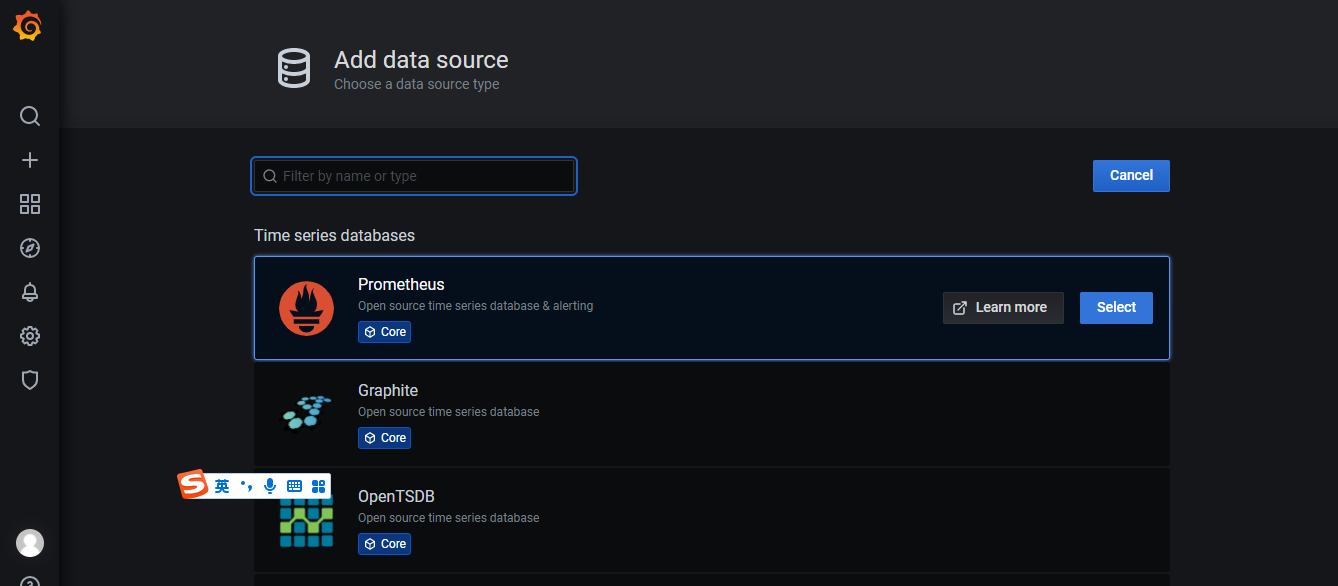Click the Filter by name or type field
The width and height of the screenshot is (1338, 586).
point(414,176)
